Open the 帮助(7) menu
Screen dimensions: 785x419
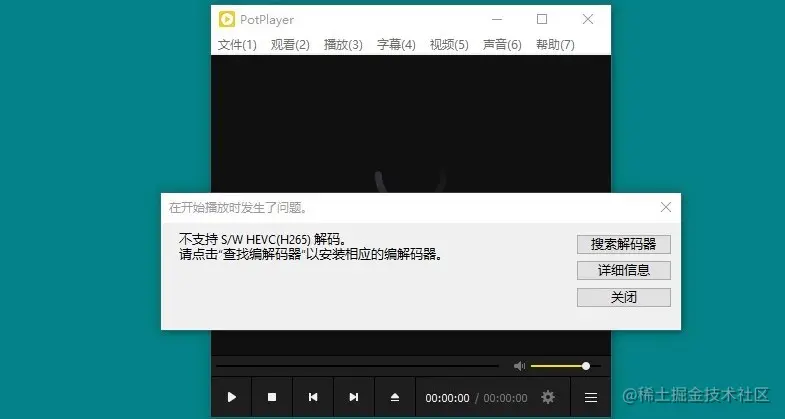555,45
